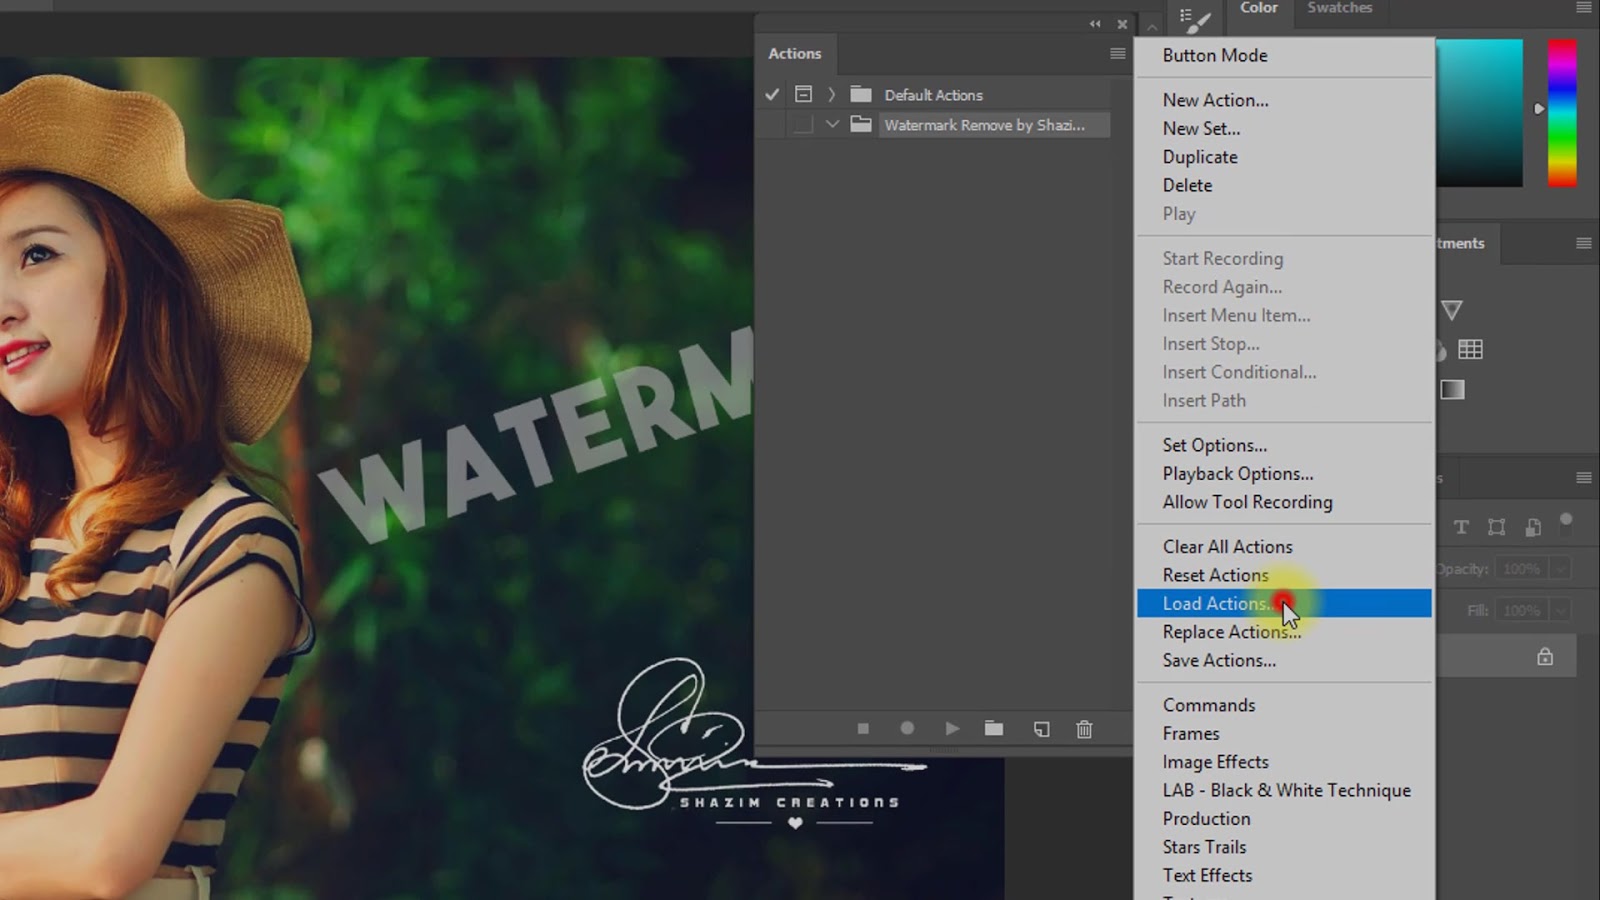This screenshot has height=900, width=1600.
Task: Click the Play selection triangle icon
Action: tap(952, 729)
